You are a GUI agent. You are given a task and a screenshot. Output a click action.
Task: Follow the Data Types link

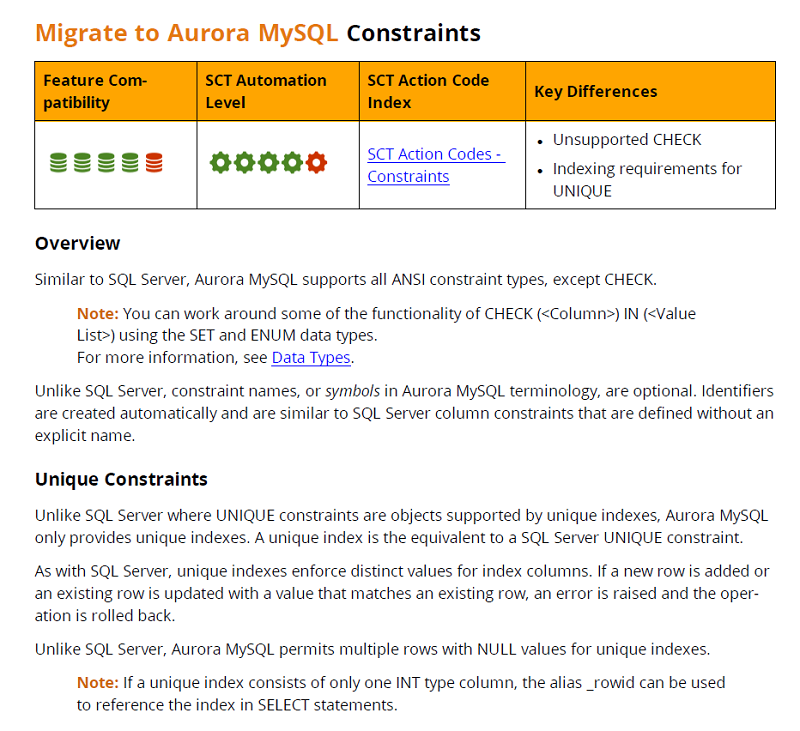311,358
